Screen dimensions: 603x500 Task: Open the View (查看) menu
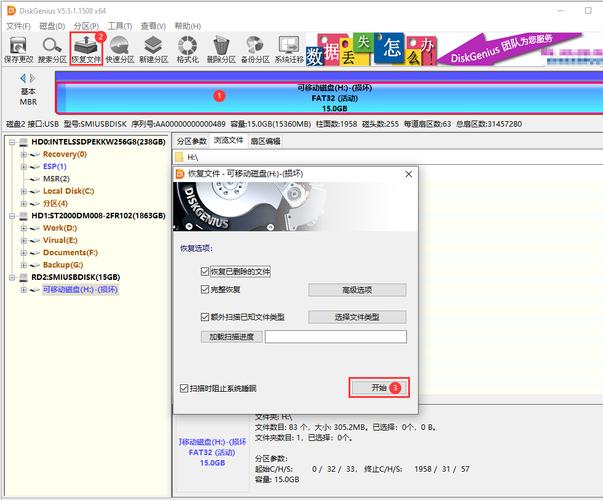tap(153, 26)
